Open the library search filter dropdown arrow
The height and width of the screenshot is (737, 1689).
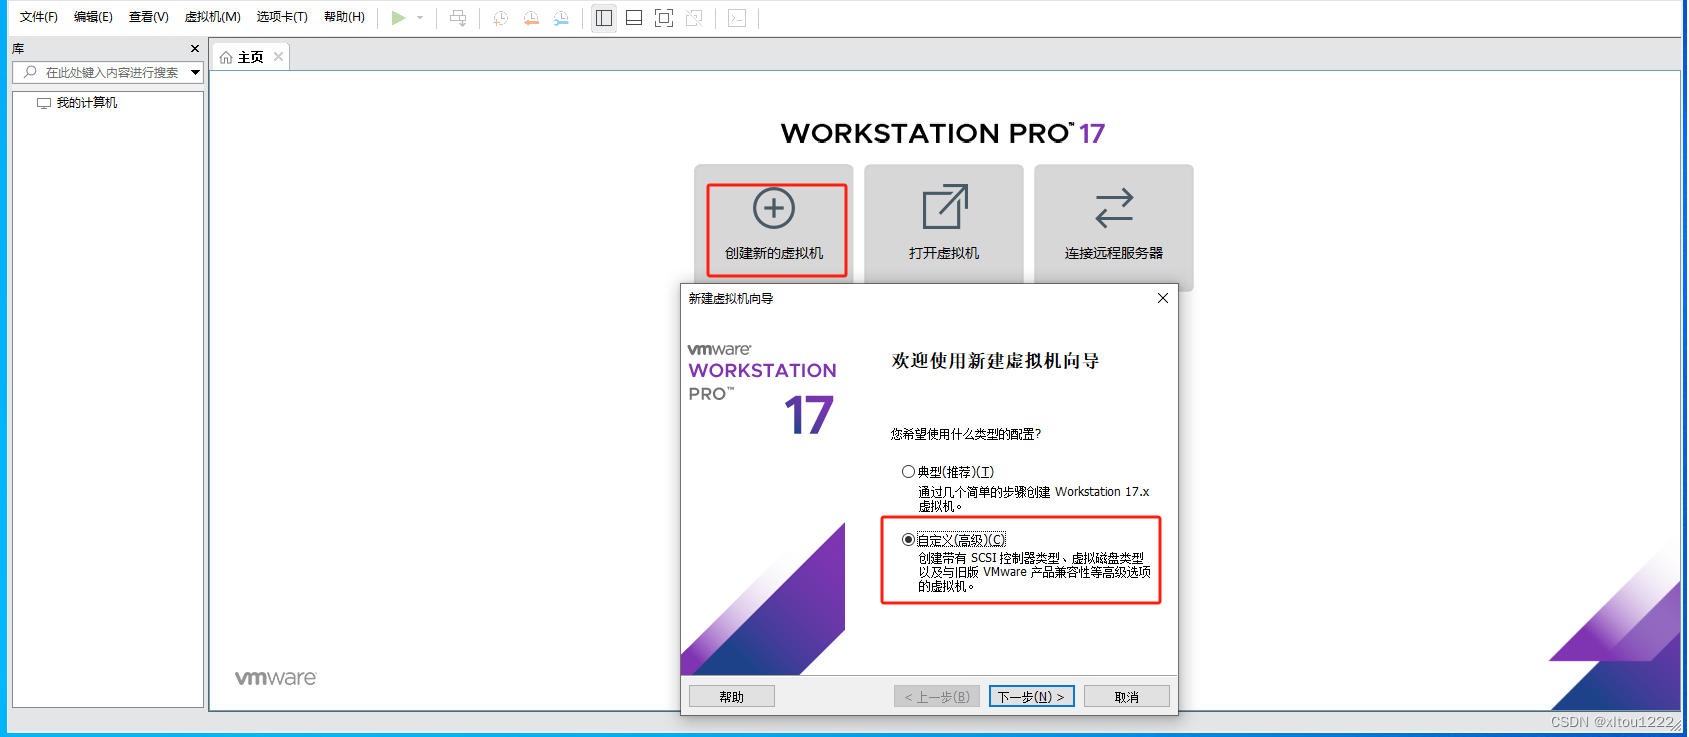[x=196, y=72]
